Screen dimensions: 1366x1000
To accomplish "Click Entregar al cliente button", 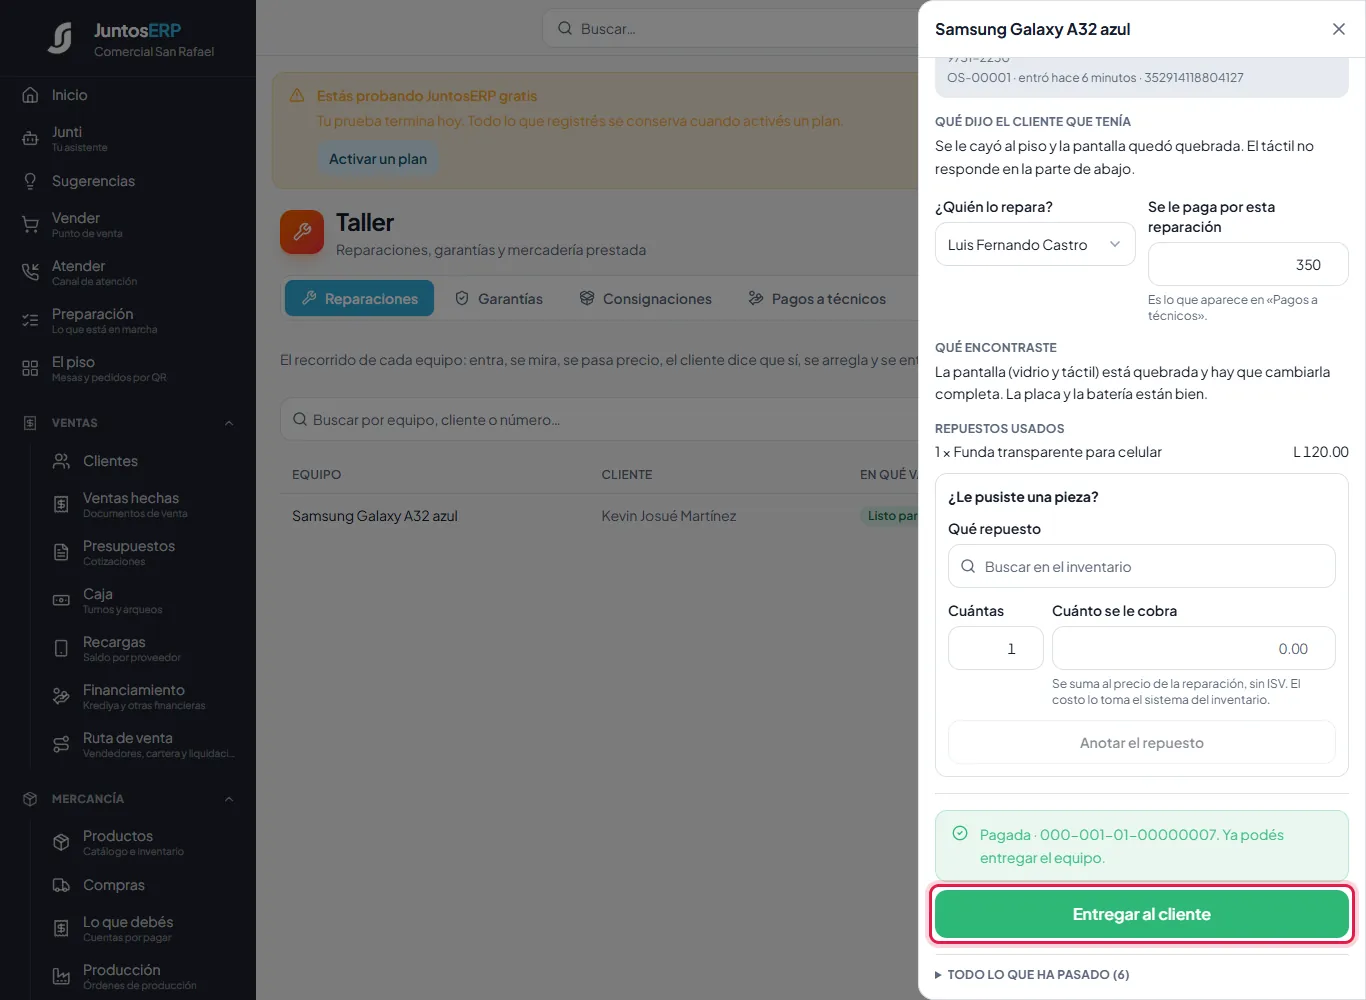I will coord(1142,914).
